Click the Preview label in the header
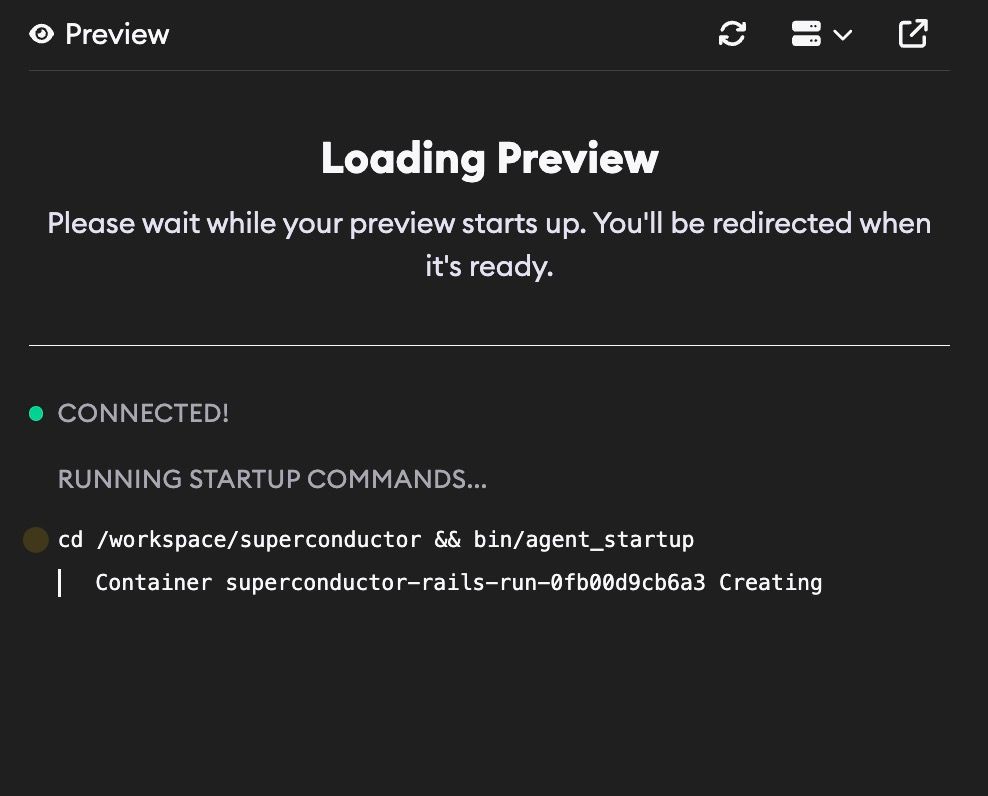 [117, 33]
